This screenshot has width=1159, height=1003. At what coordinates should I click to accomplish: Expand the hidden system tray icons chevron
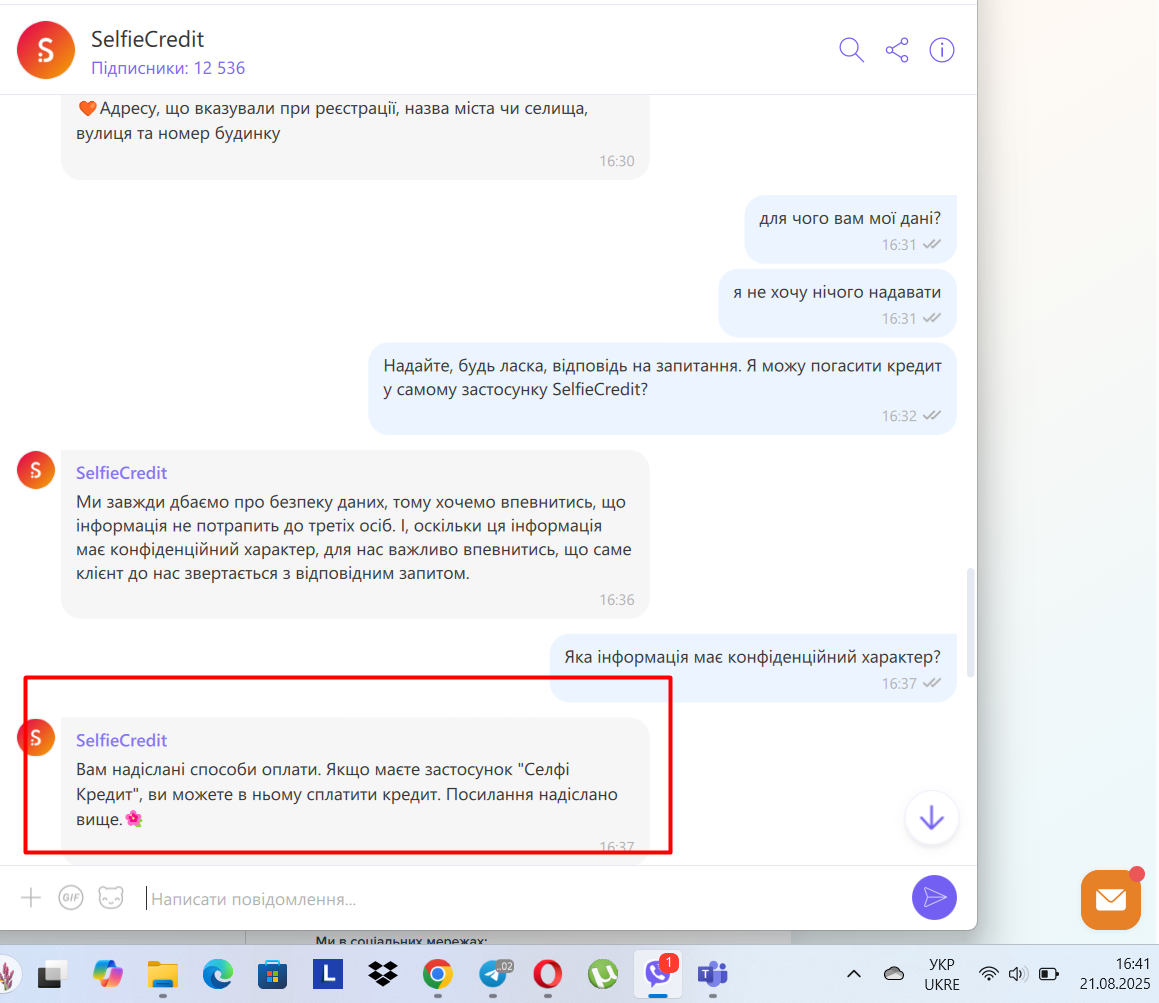click(854, 973)
